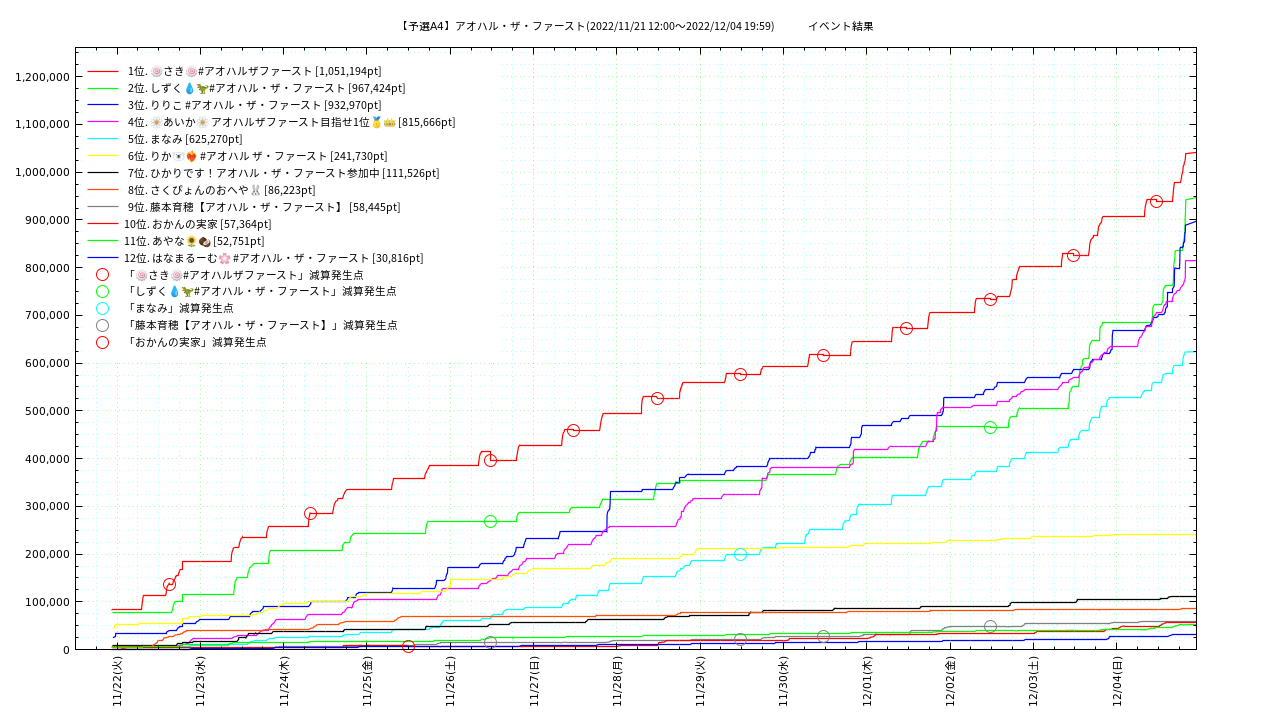1280x720 pixels.
Task: Select legend text 3位 りりこ 932,970pt
Action: click(254, 105)
